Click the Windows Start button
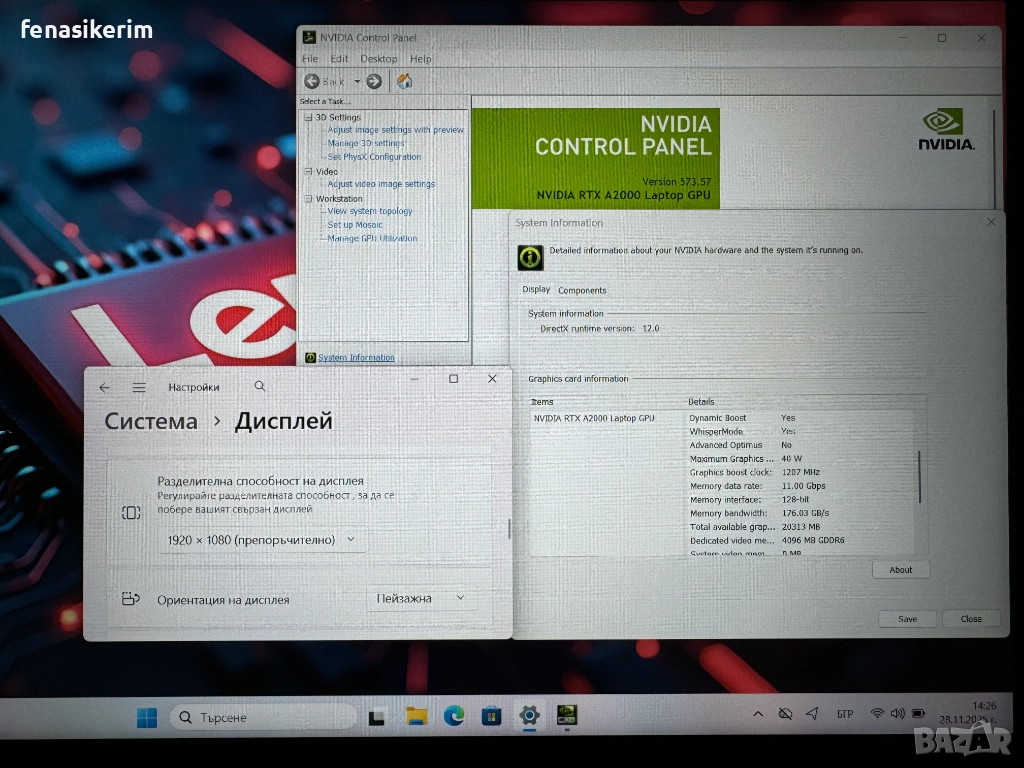This screenshot has height=768, width=1024. pos(147,717)
